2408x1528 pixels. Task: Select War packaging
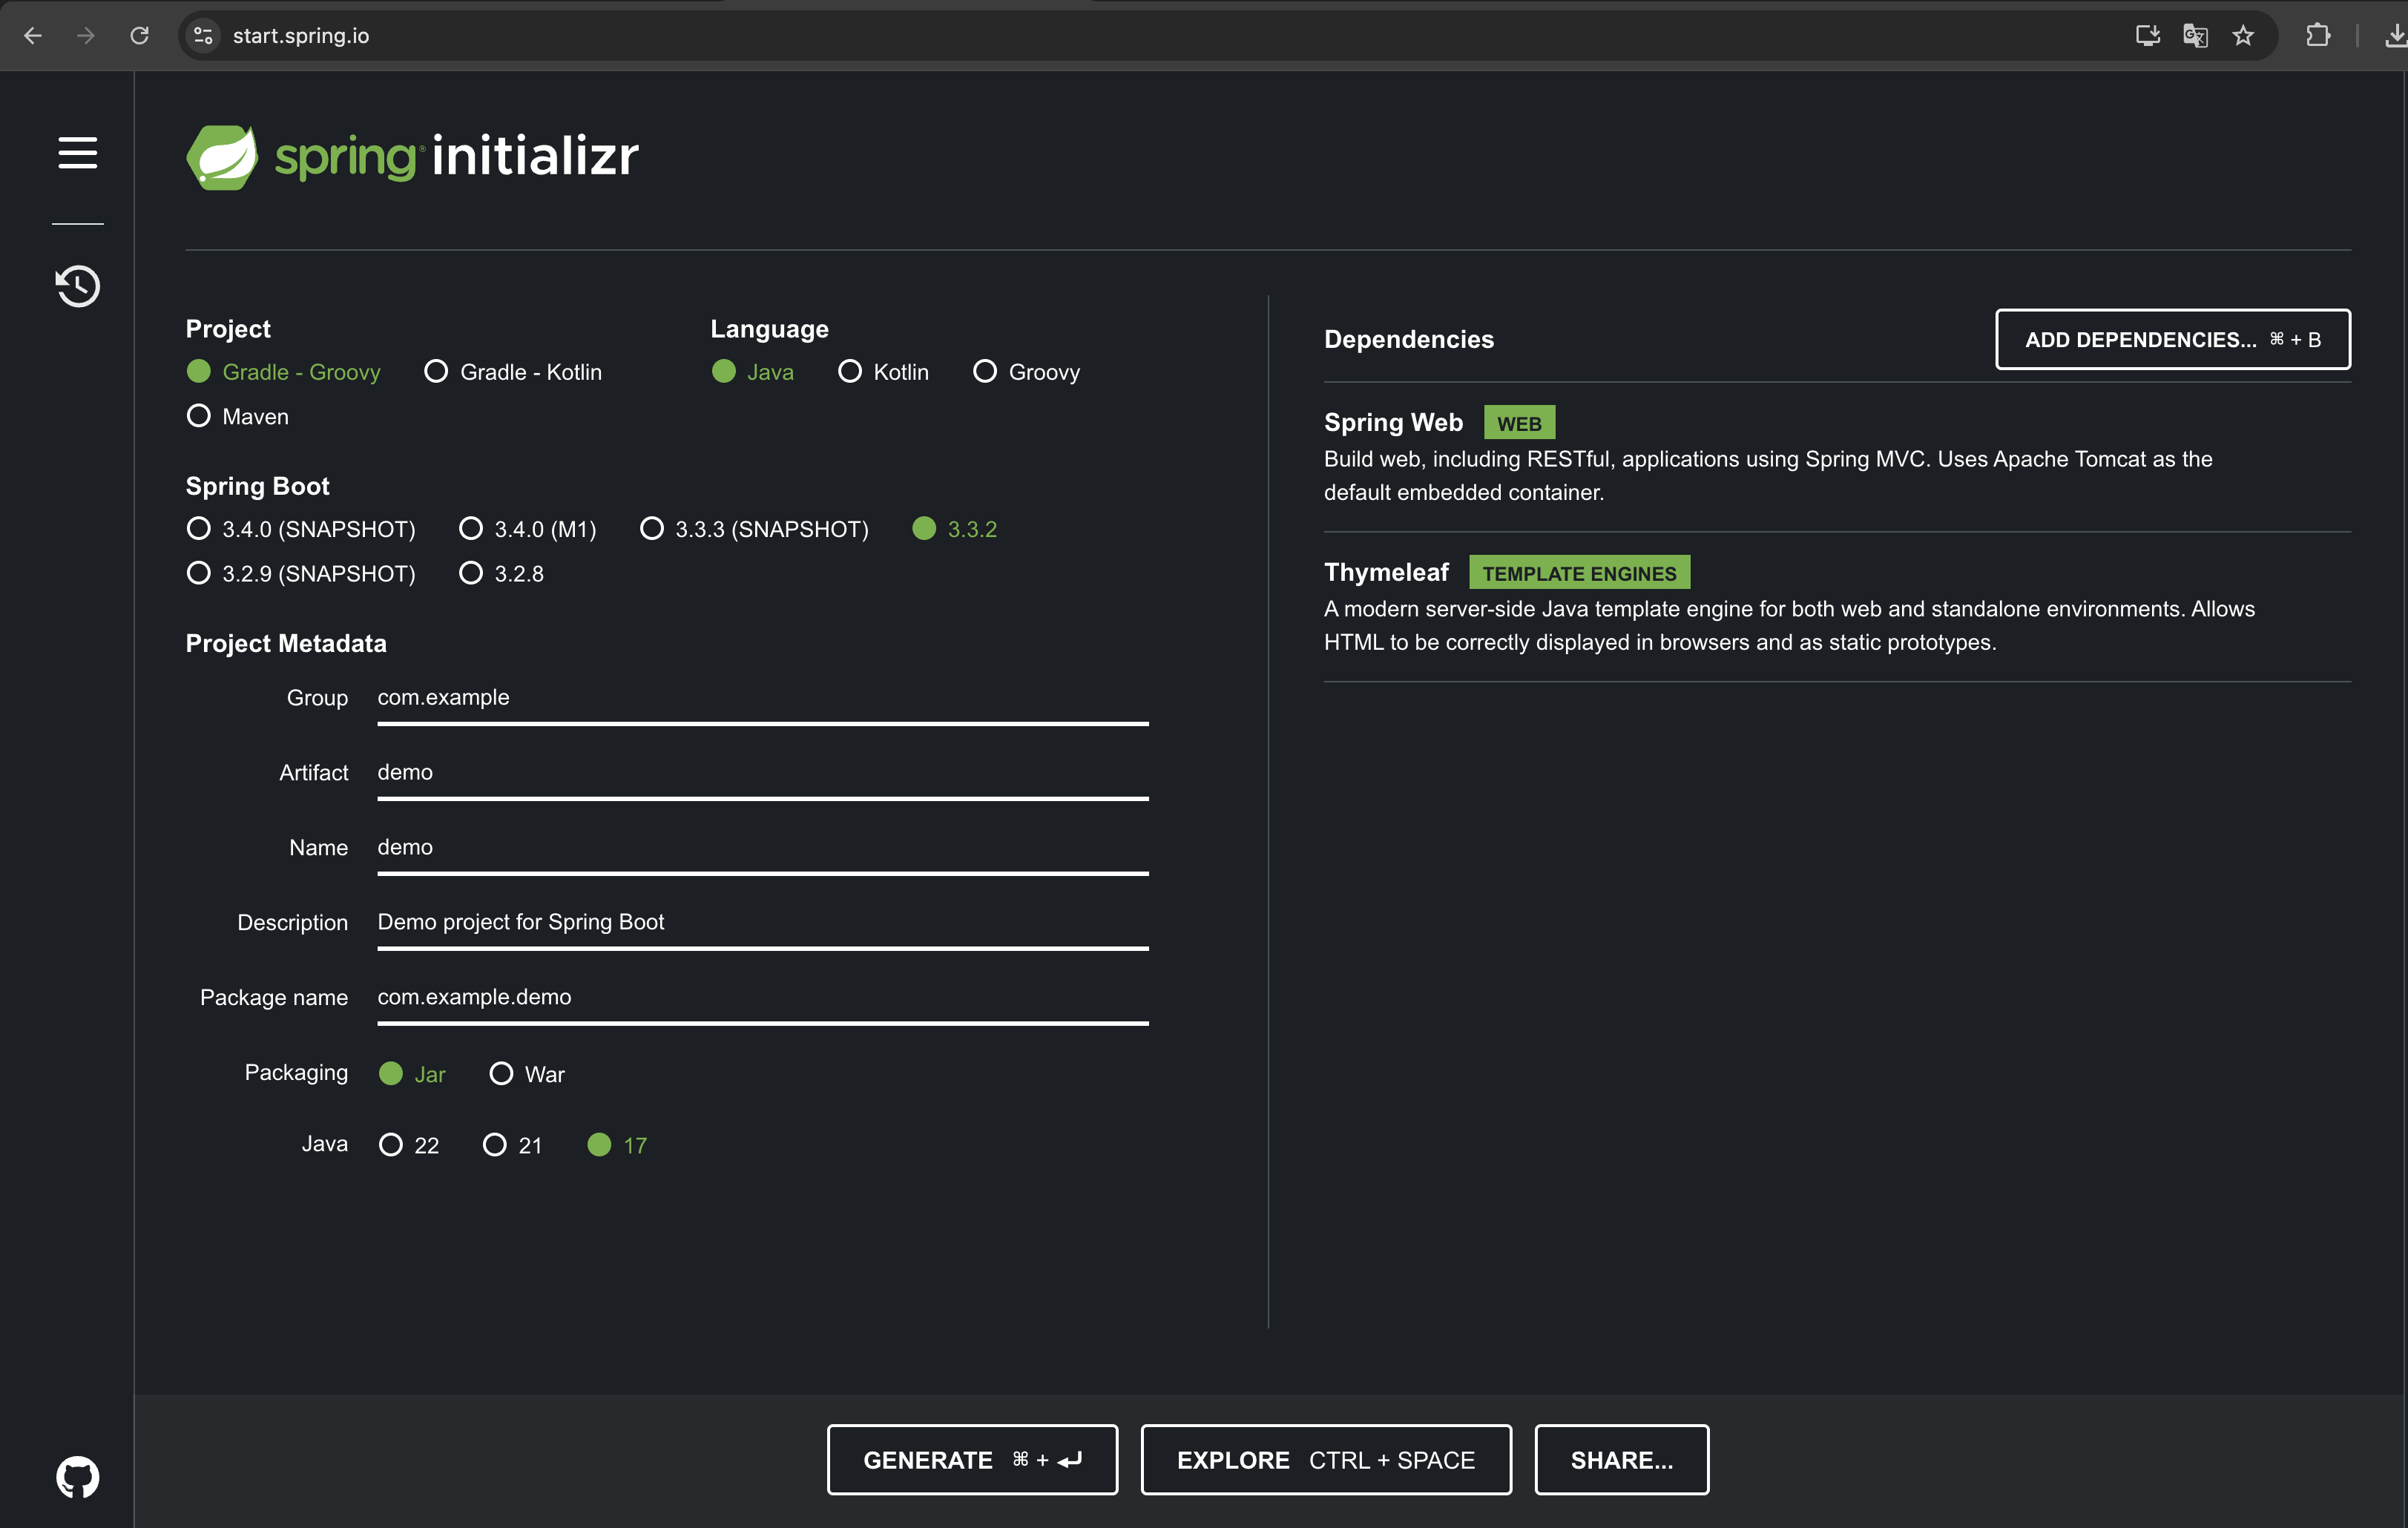(501, 1074)
